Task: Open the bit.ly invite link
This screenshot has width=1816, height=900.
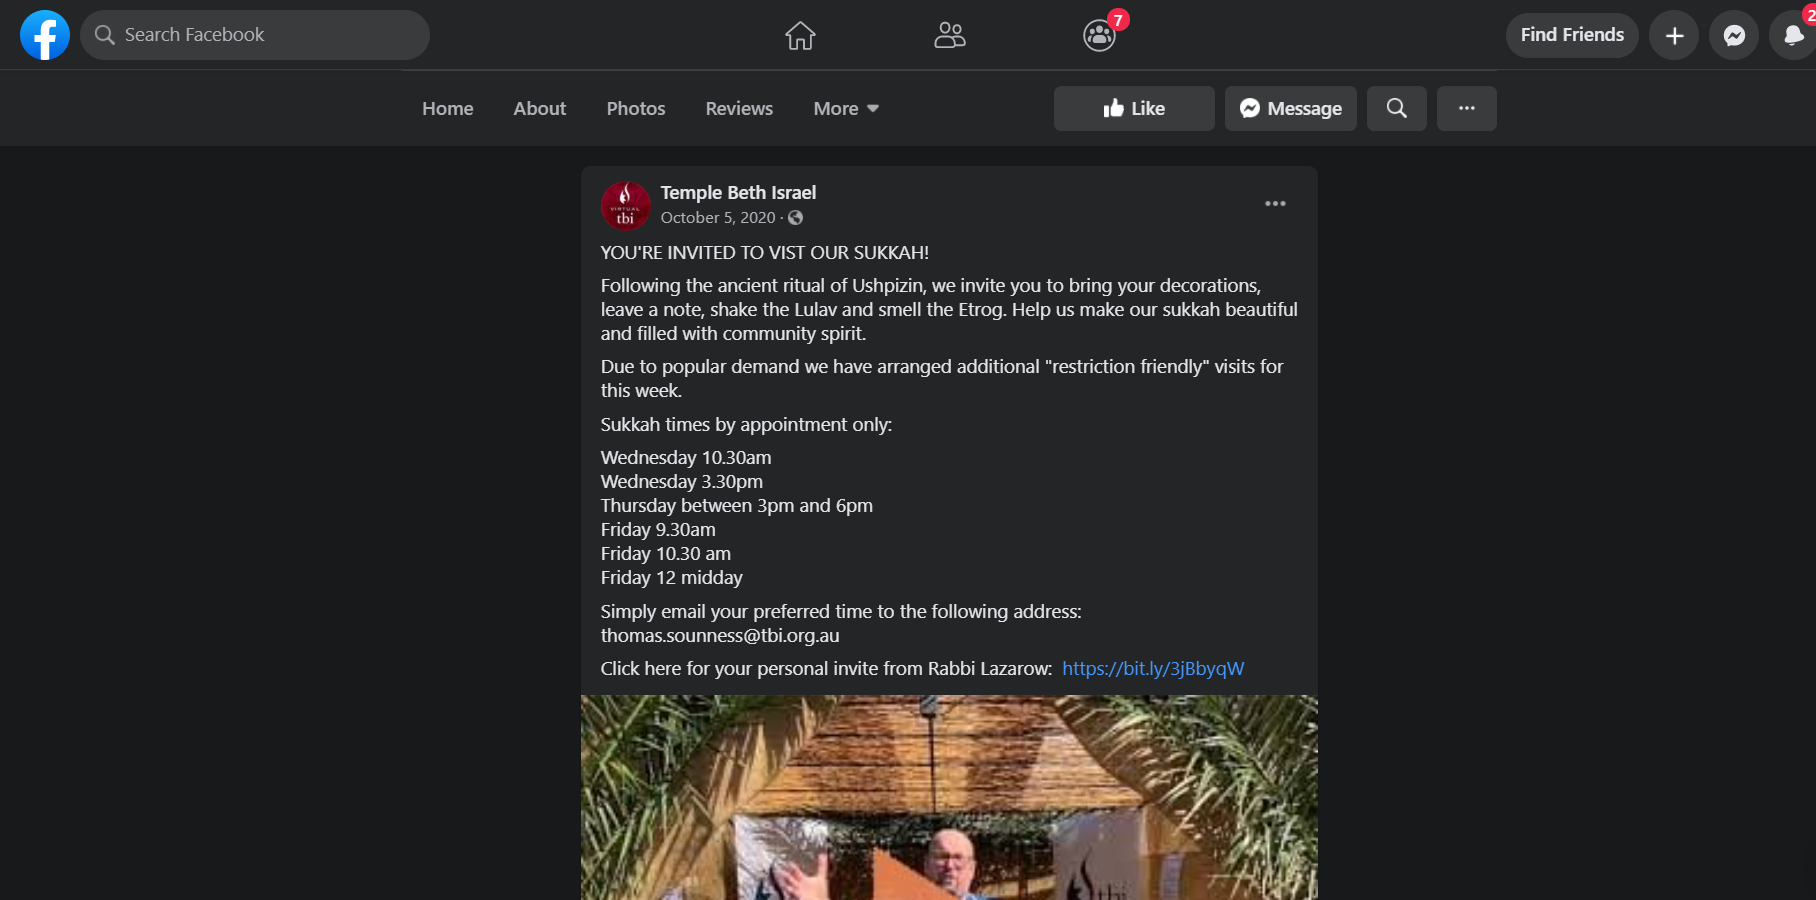Action: click(1153, 668)
